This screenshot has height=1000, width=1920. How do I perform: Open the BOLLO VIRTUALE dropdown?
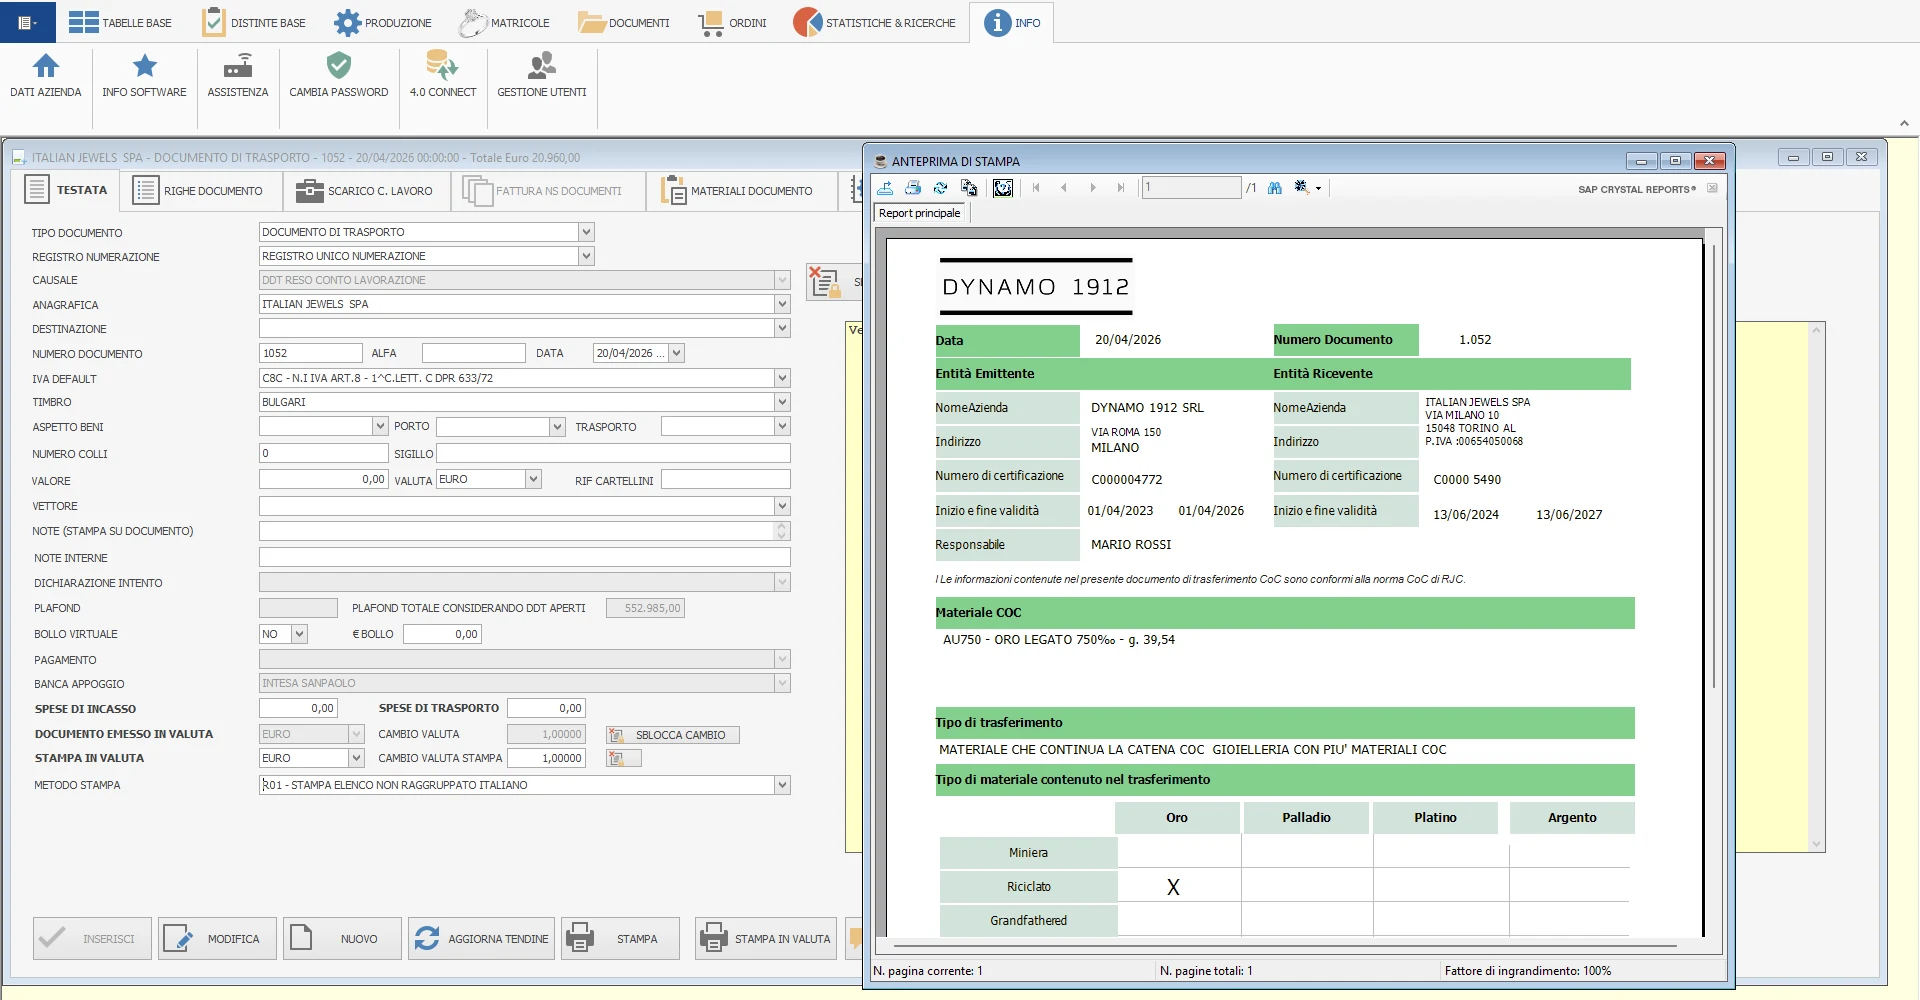[299, 634]
